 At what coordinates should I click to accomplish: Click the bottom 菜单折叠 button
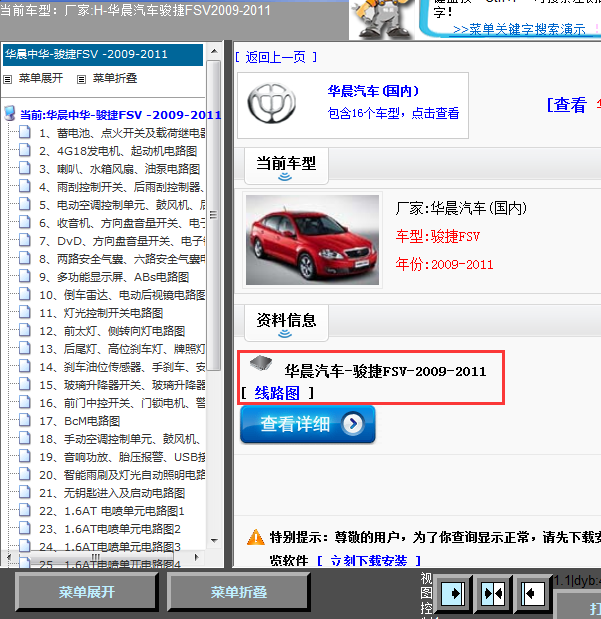(x=239, y=592)
